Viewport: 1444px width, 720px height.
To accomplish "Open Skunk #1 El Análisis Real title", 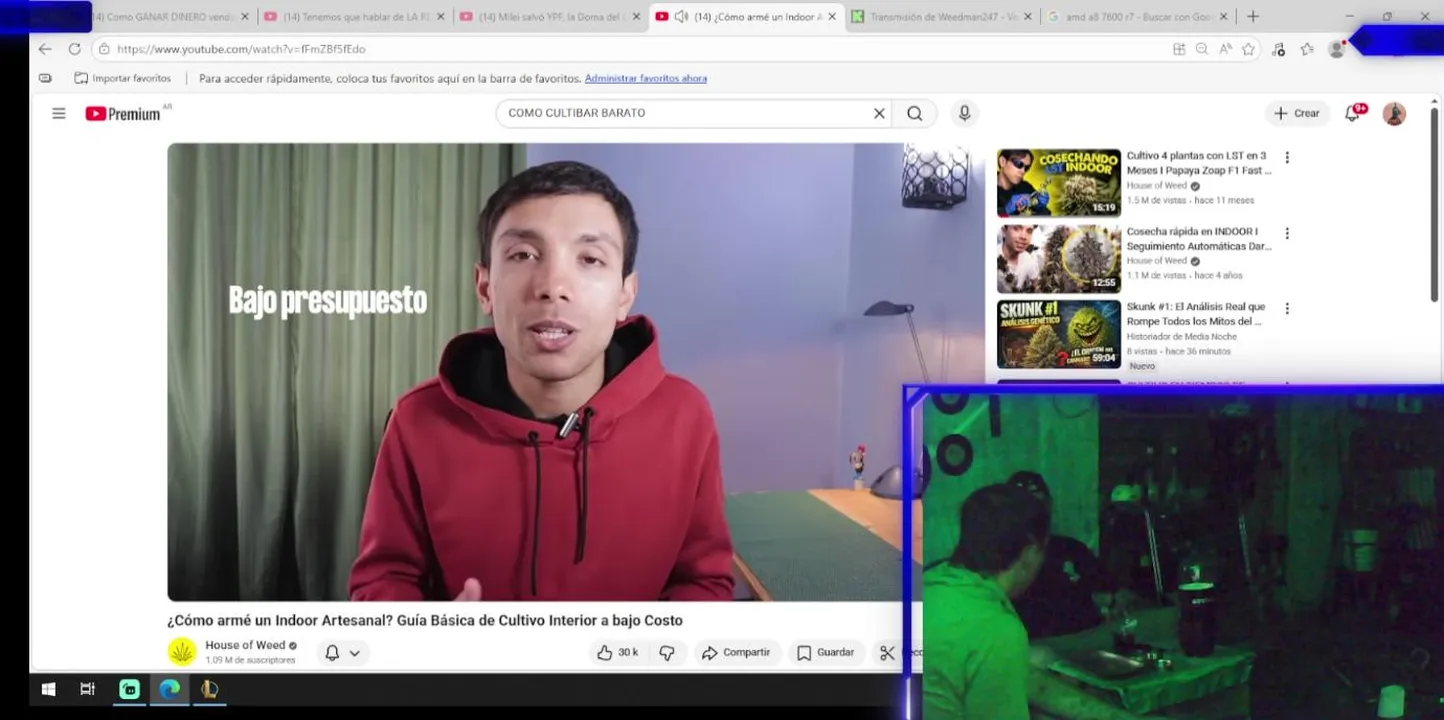I will [x=1196, y=314].
